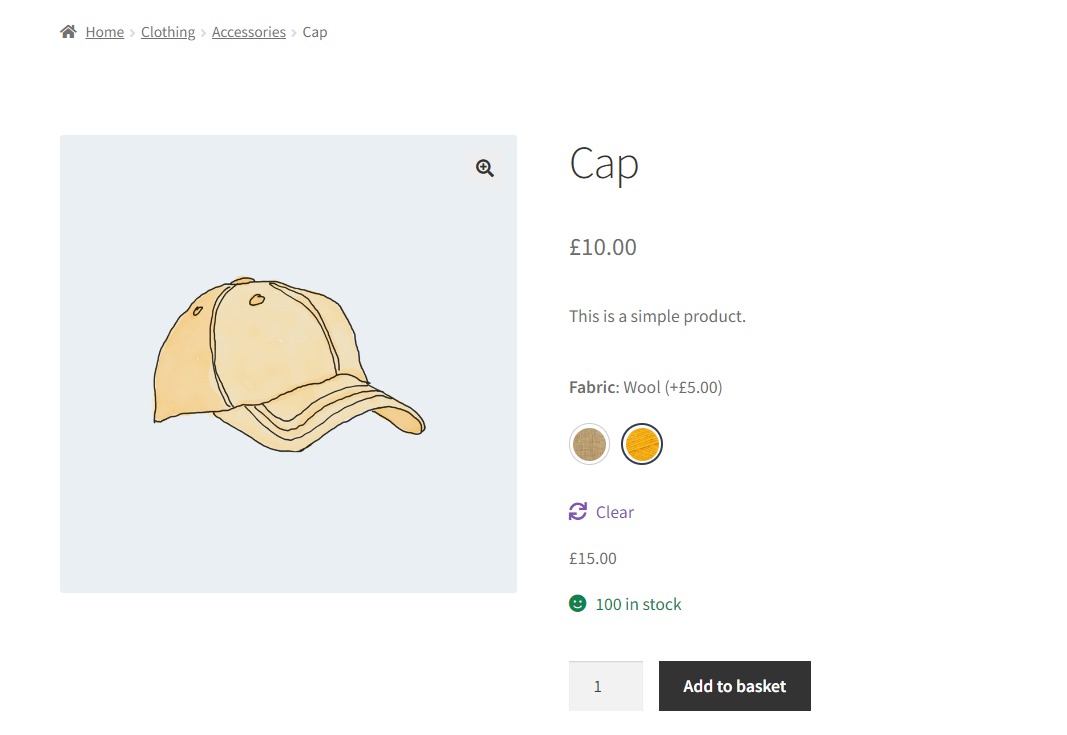
Task: Click the Cap breadcrumb label
Action: click(x=314, y=32)
